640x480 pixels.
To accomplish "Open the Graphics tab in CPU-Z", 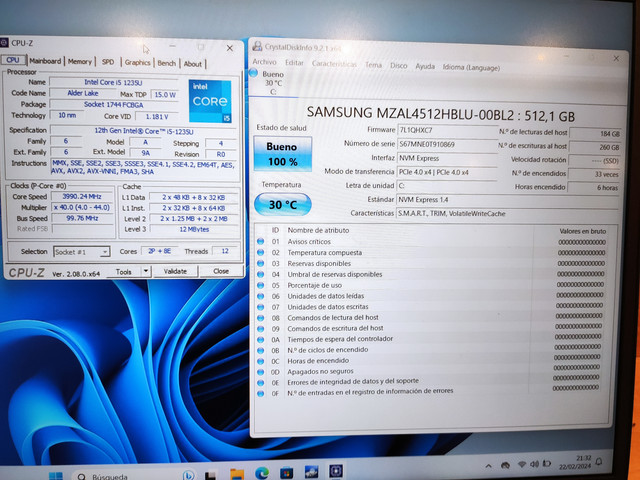I will click(x=137, y=62).
